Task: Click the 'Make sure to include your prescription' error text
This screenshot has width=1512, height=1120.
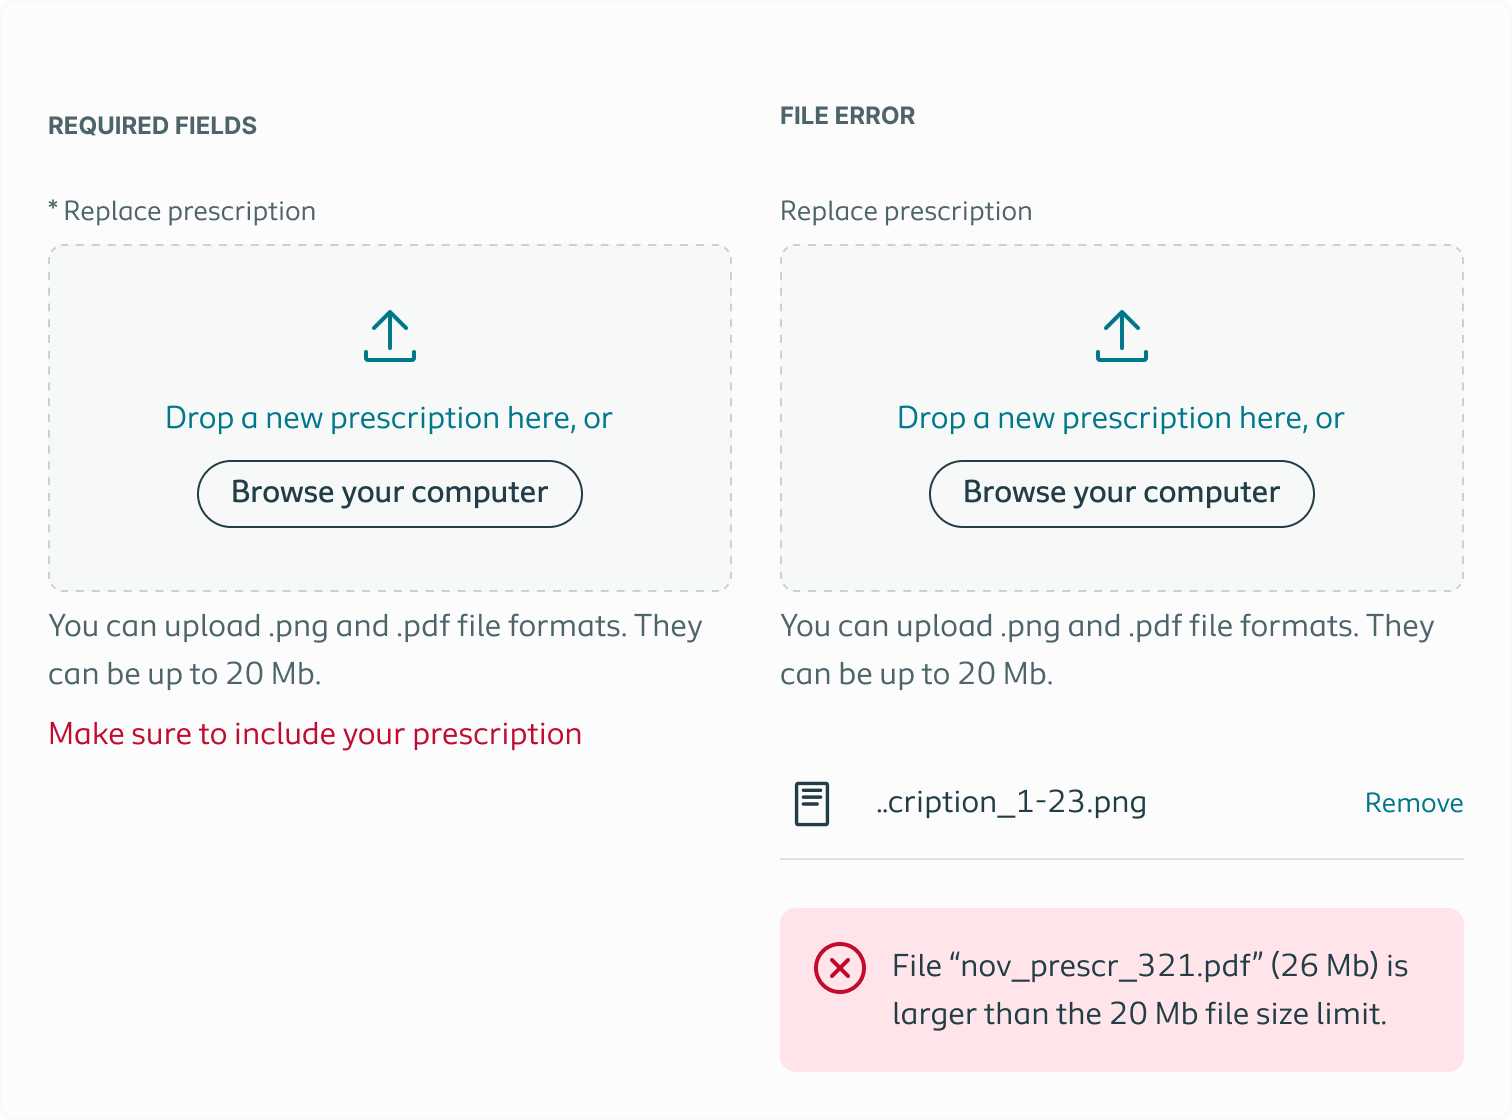Action: [315, 733]
